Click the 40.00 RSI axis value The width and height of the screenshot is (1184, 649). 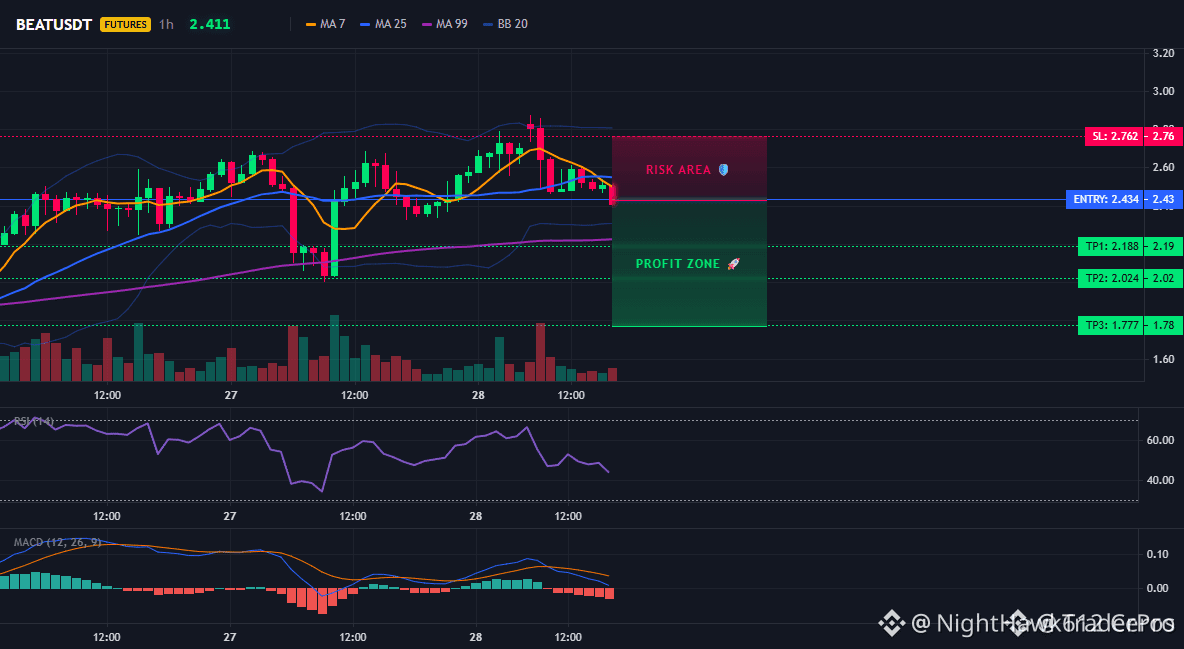[1161, 480]
